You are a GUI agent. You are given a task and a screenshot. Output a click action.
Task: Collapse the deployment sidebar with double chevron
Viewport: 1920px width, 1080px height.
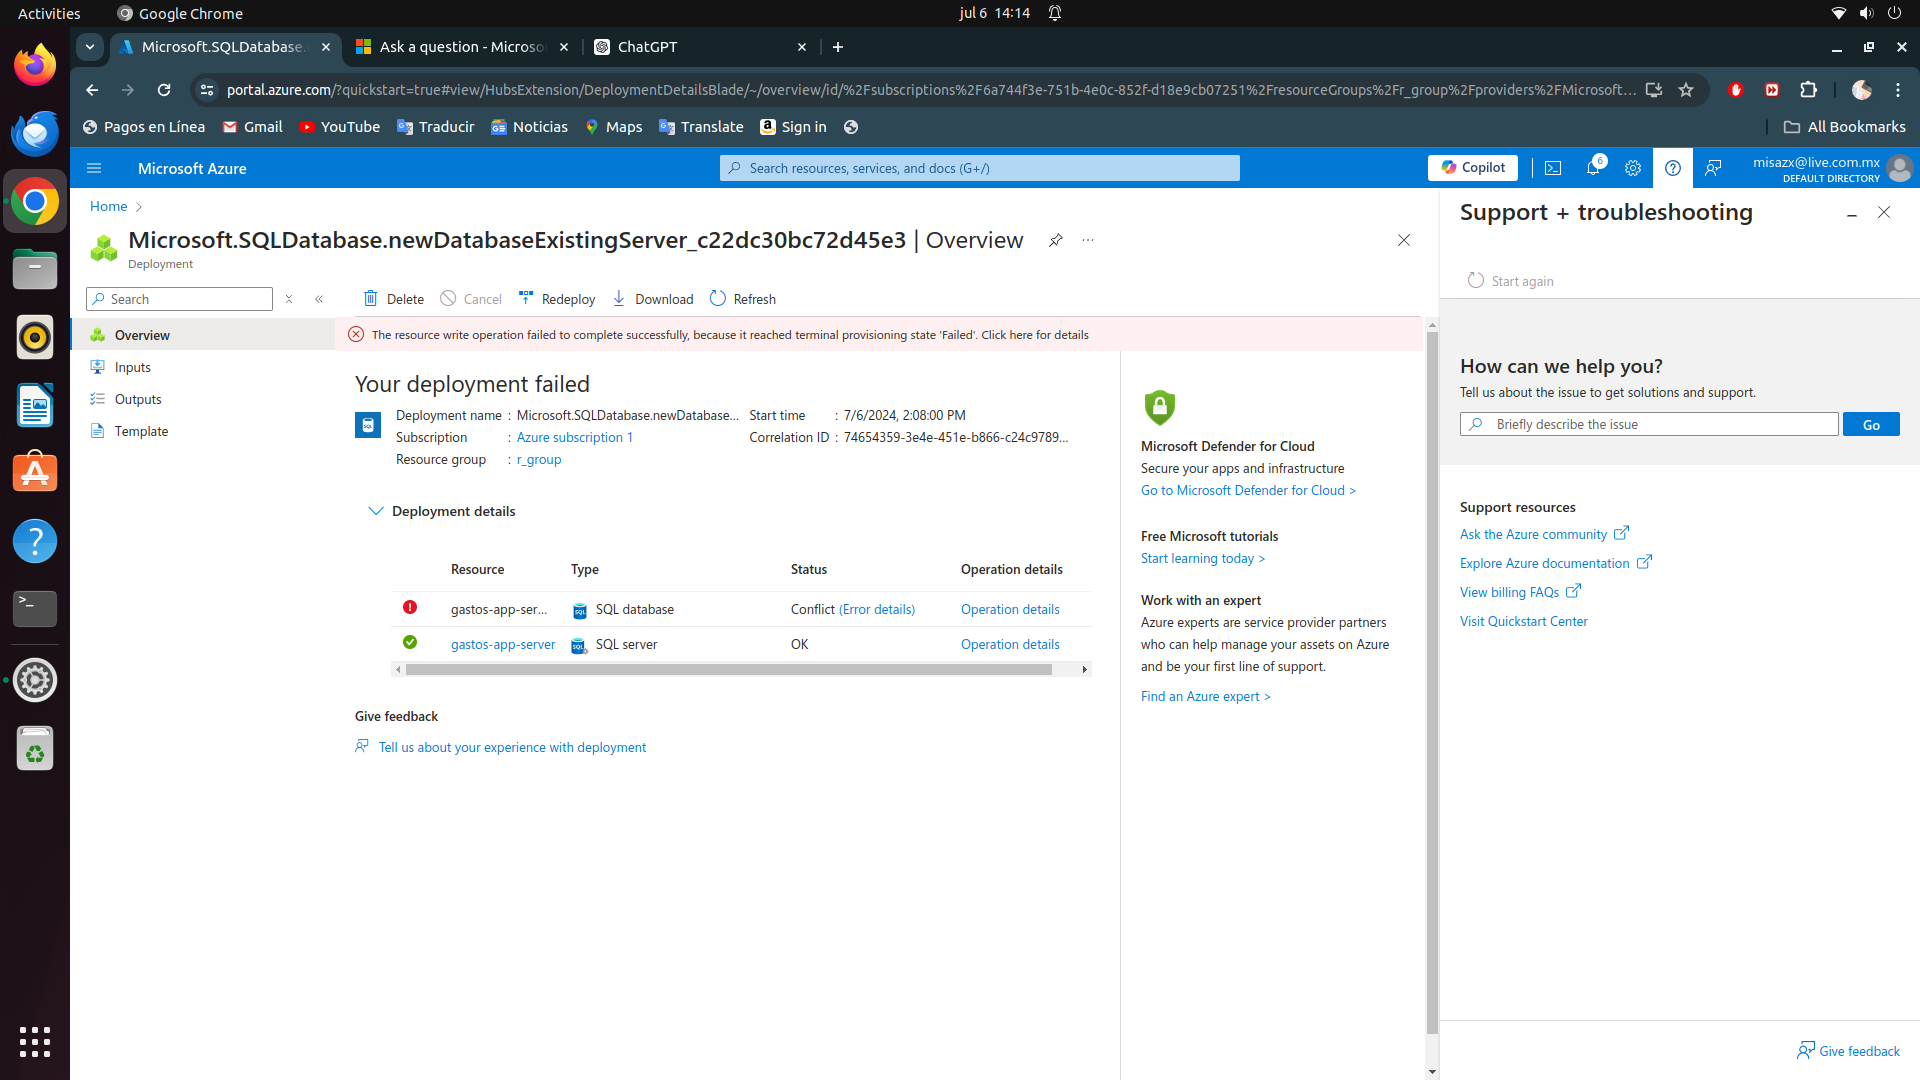coord(320,298)
